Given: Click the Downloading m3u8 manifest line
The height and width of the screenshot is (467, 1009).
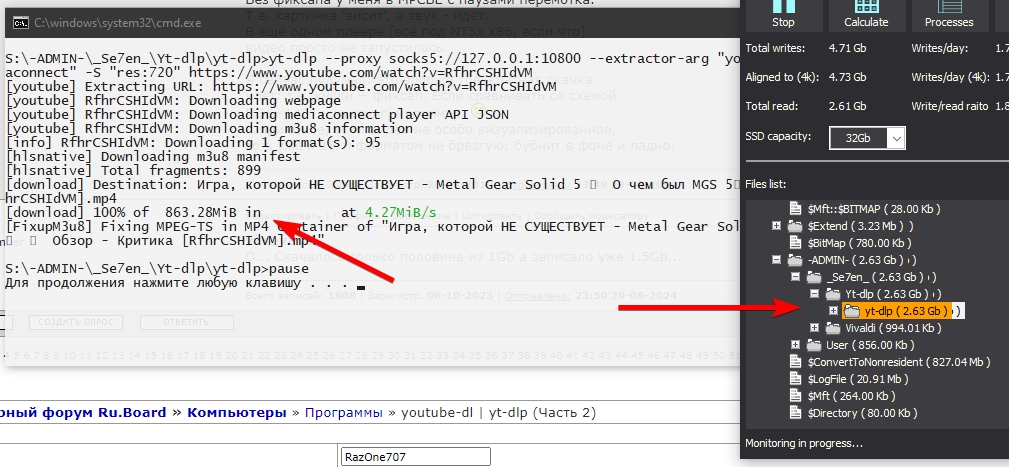Looking at the screenshot, I should point(153,156).
